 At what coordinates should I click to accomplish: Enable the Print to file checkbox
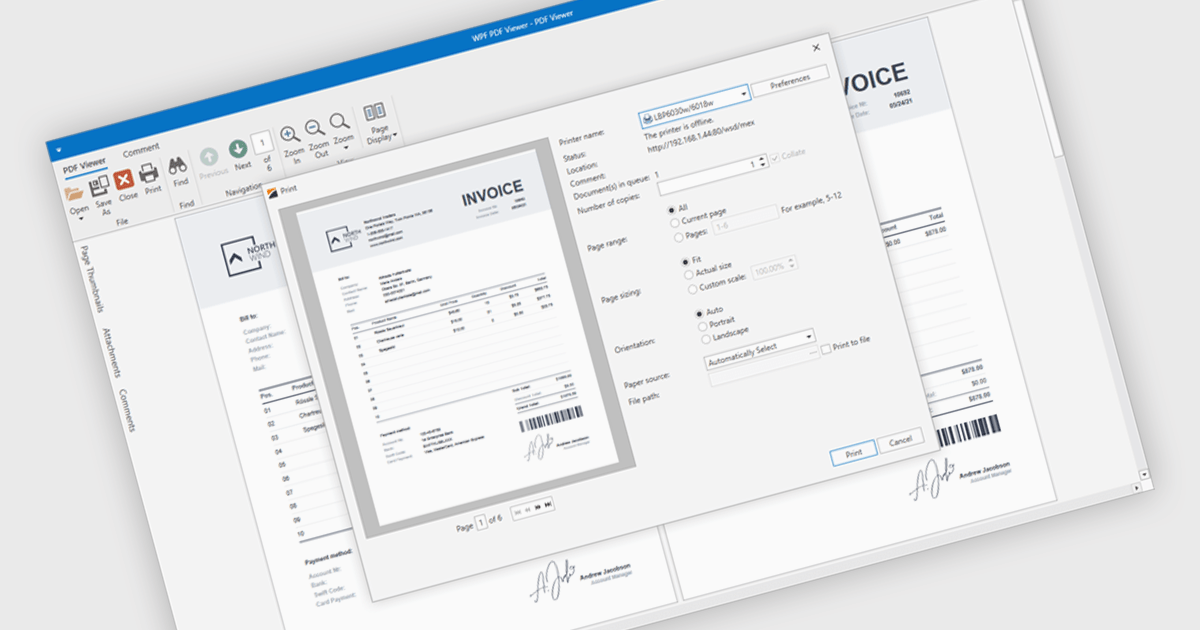825,349
